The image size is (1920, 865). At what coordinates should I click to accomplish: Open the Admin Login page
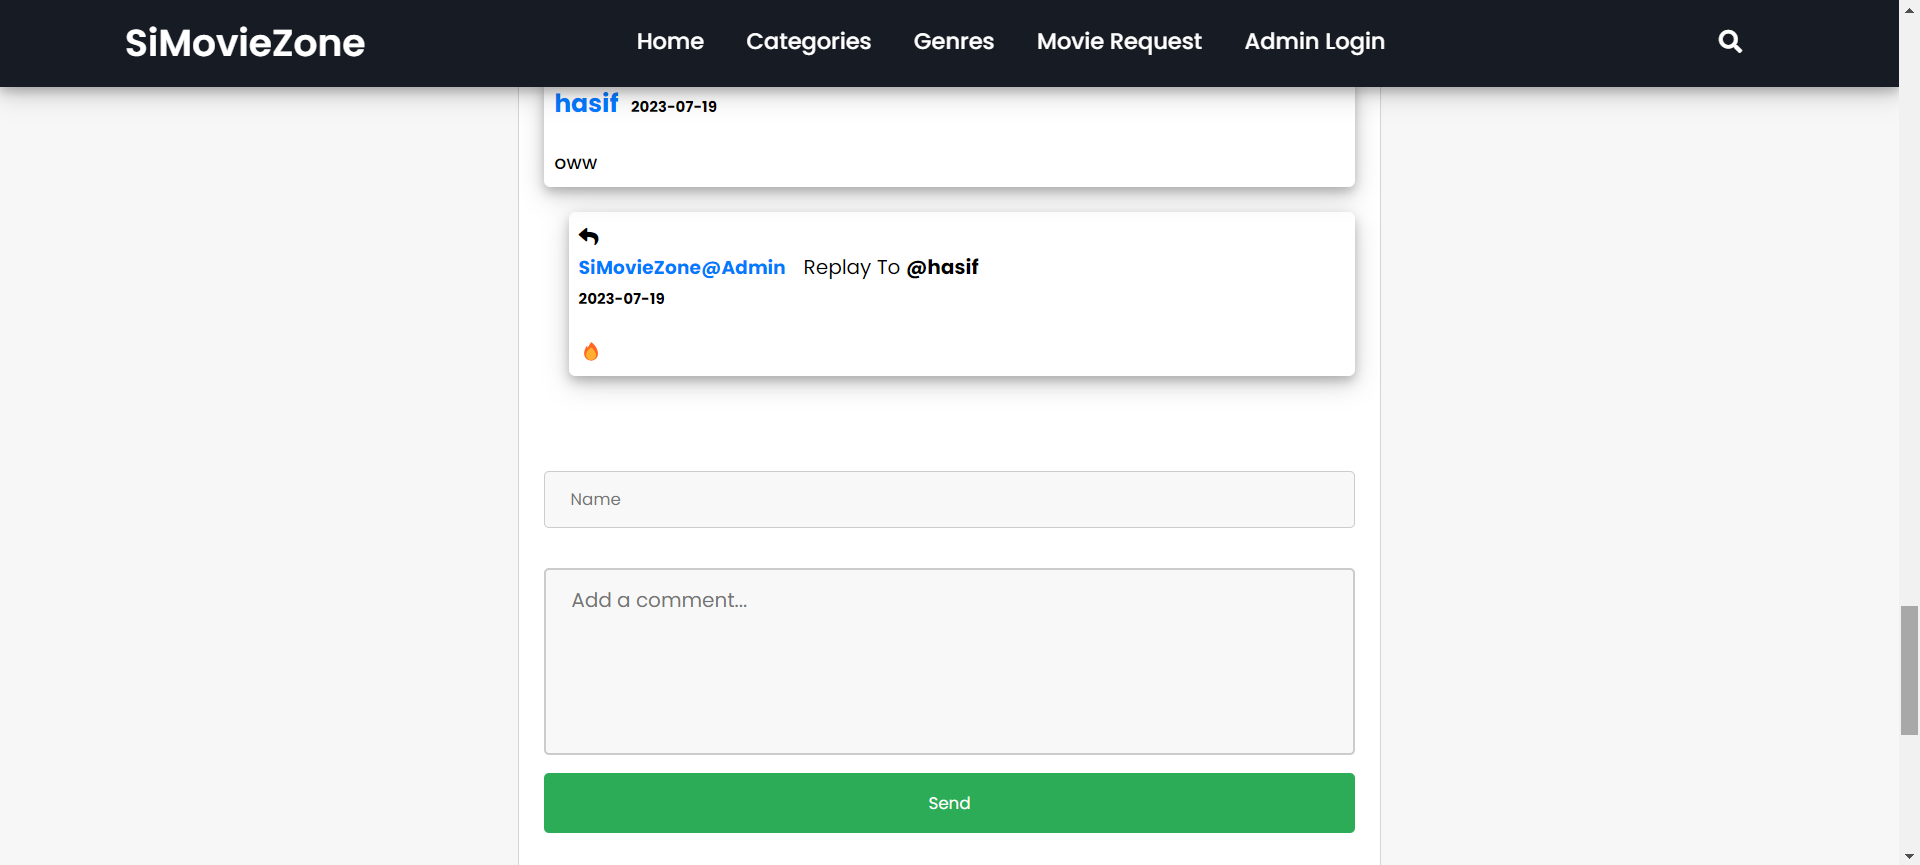click(1314, 41)
